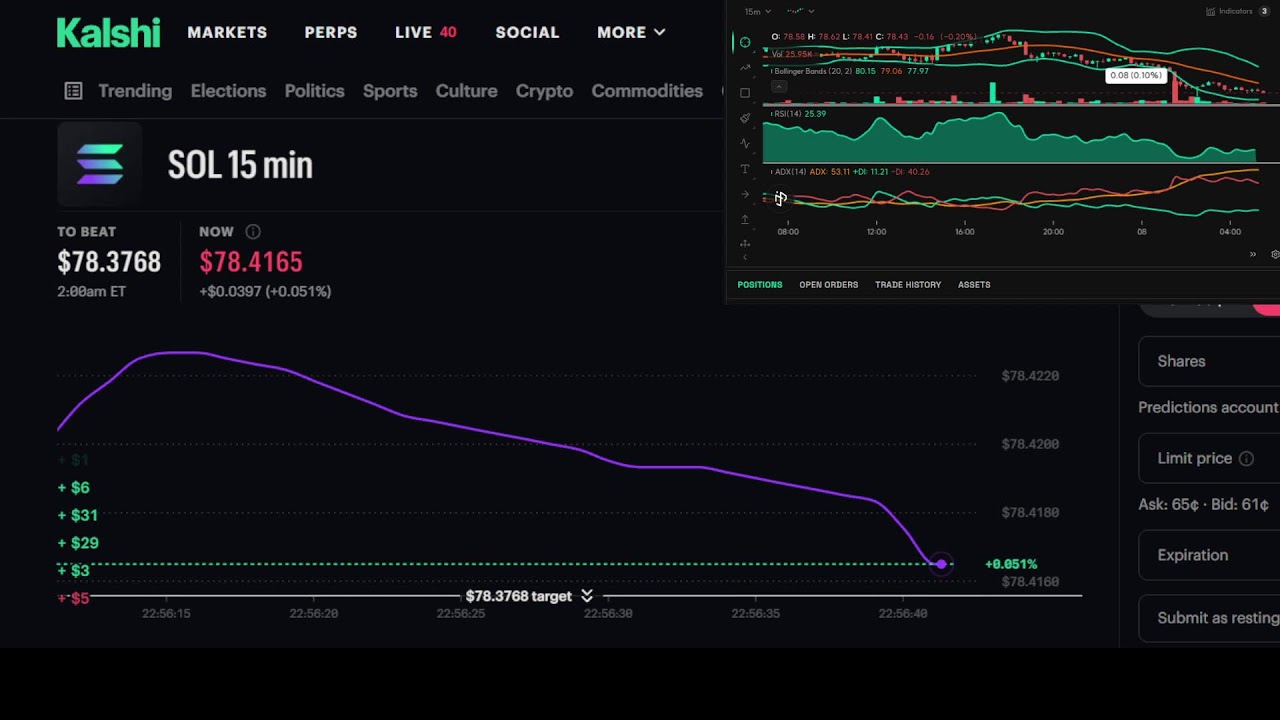Click the +$6 trade marker
Viewport: 1280px width, 720px height.
[73, 487]
